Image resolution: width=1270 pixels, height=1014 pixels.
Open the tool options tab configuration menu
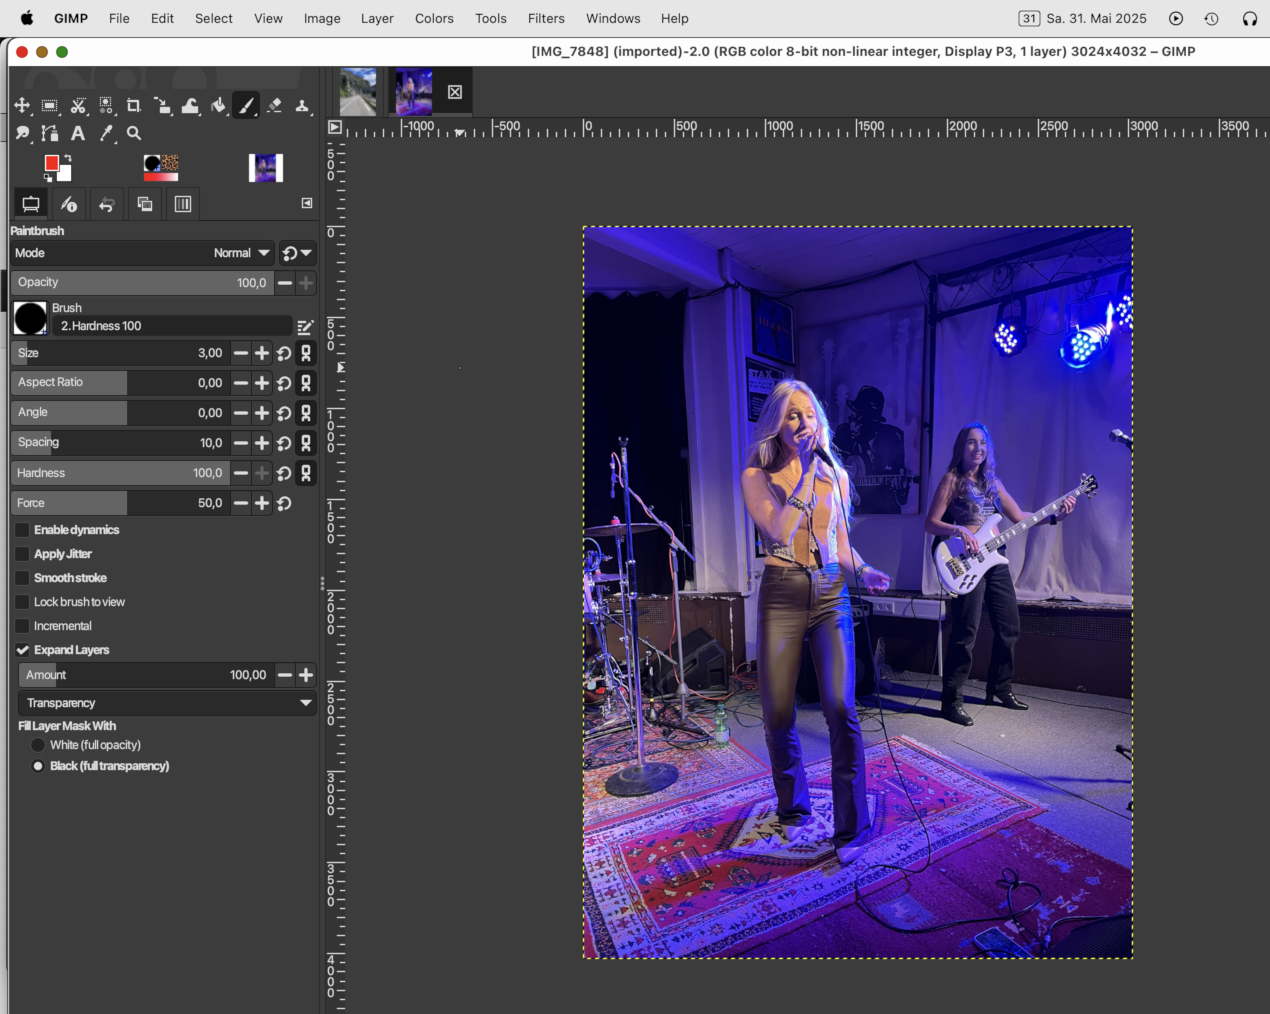click(307, 203)
